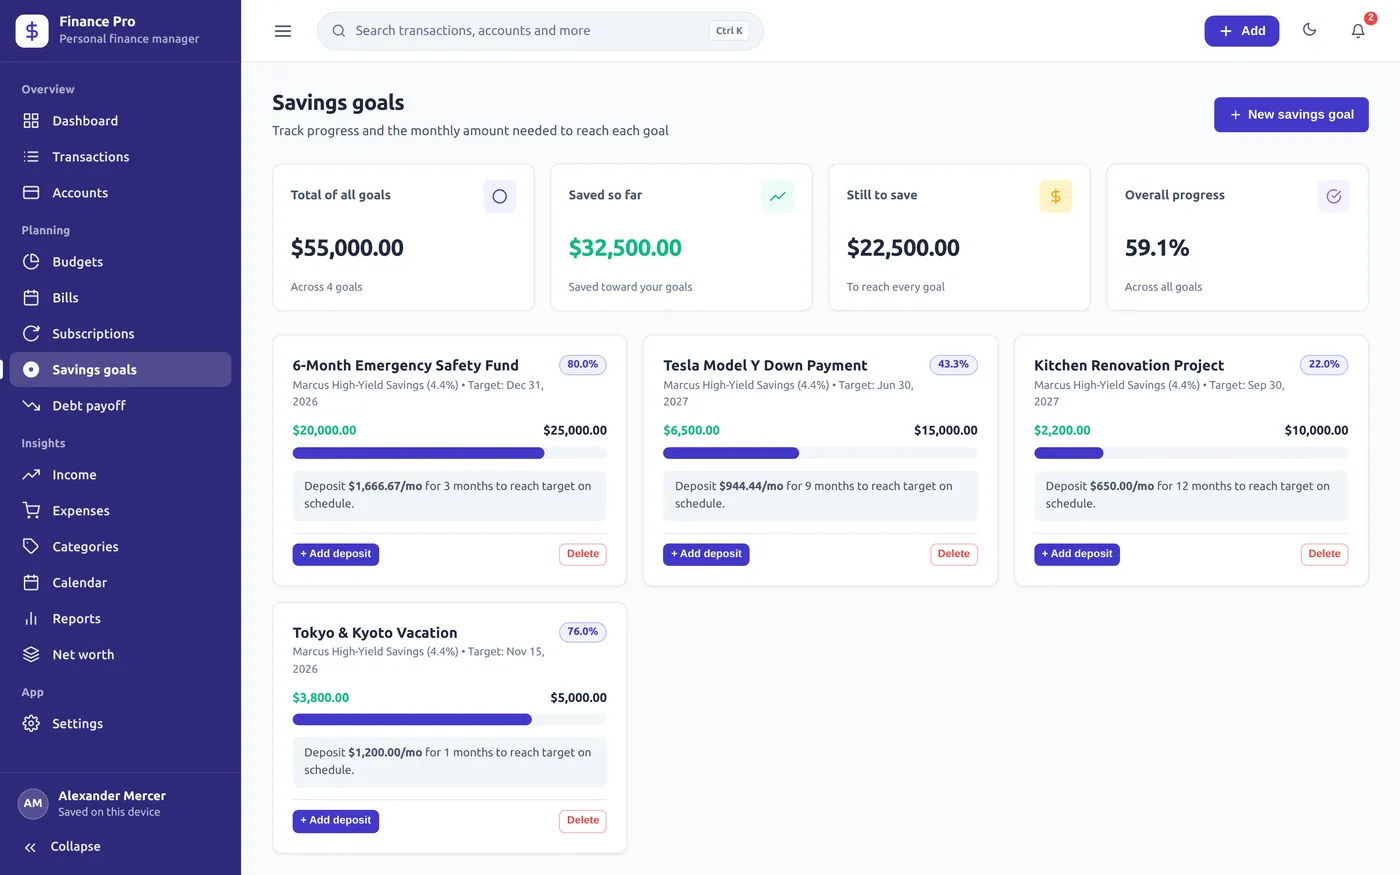Click the Total of all goals circle icon
Screen dimensions: 1400x875
coord(500,196)
